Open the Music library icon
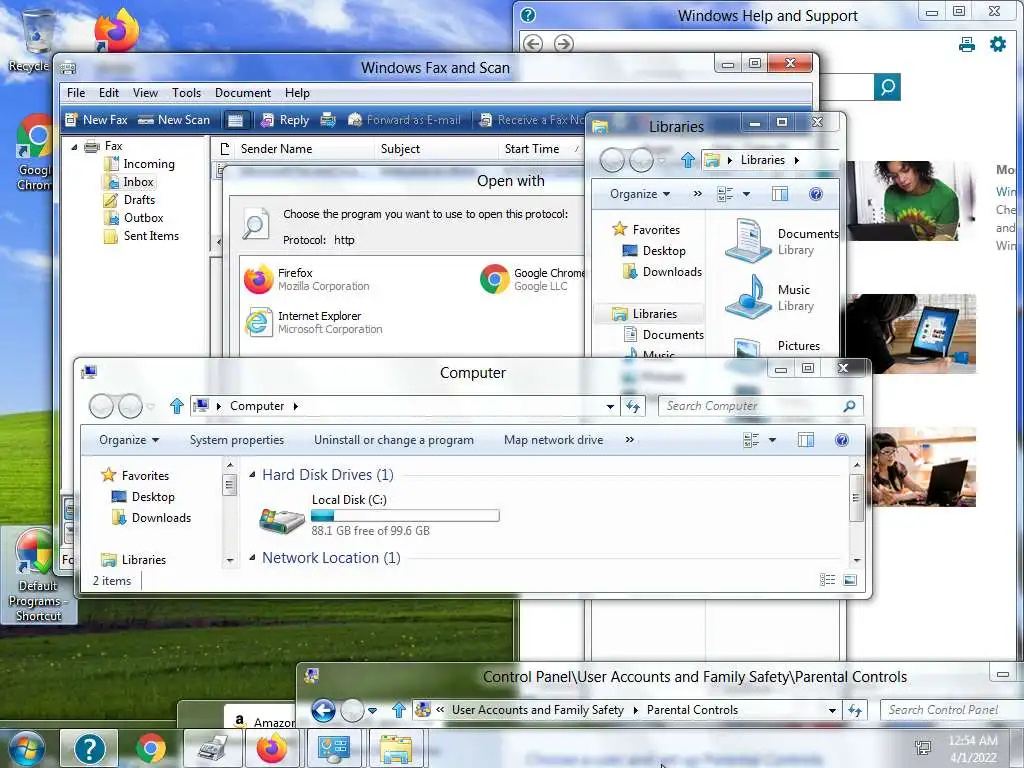Screen dimensions: 1024x768 [x=748, y=296]
